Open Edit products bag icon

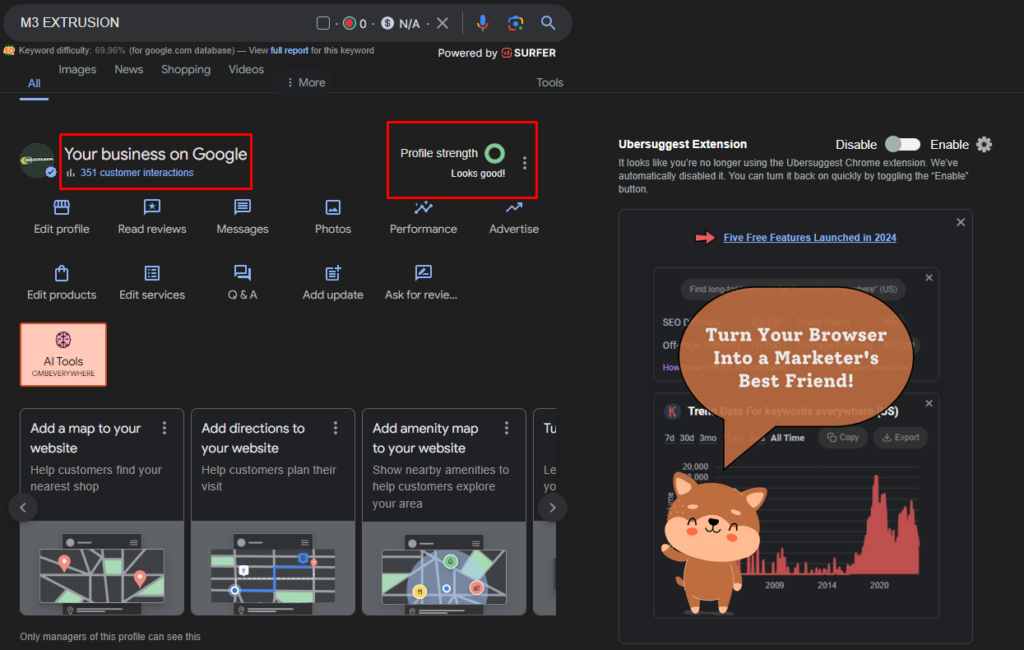61,273
